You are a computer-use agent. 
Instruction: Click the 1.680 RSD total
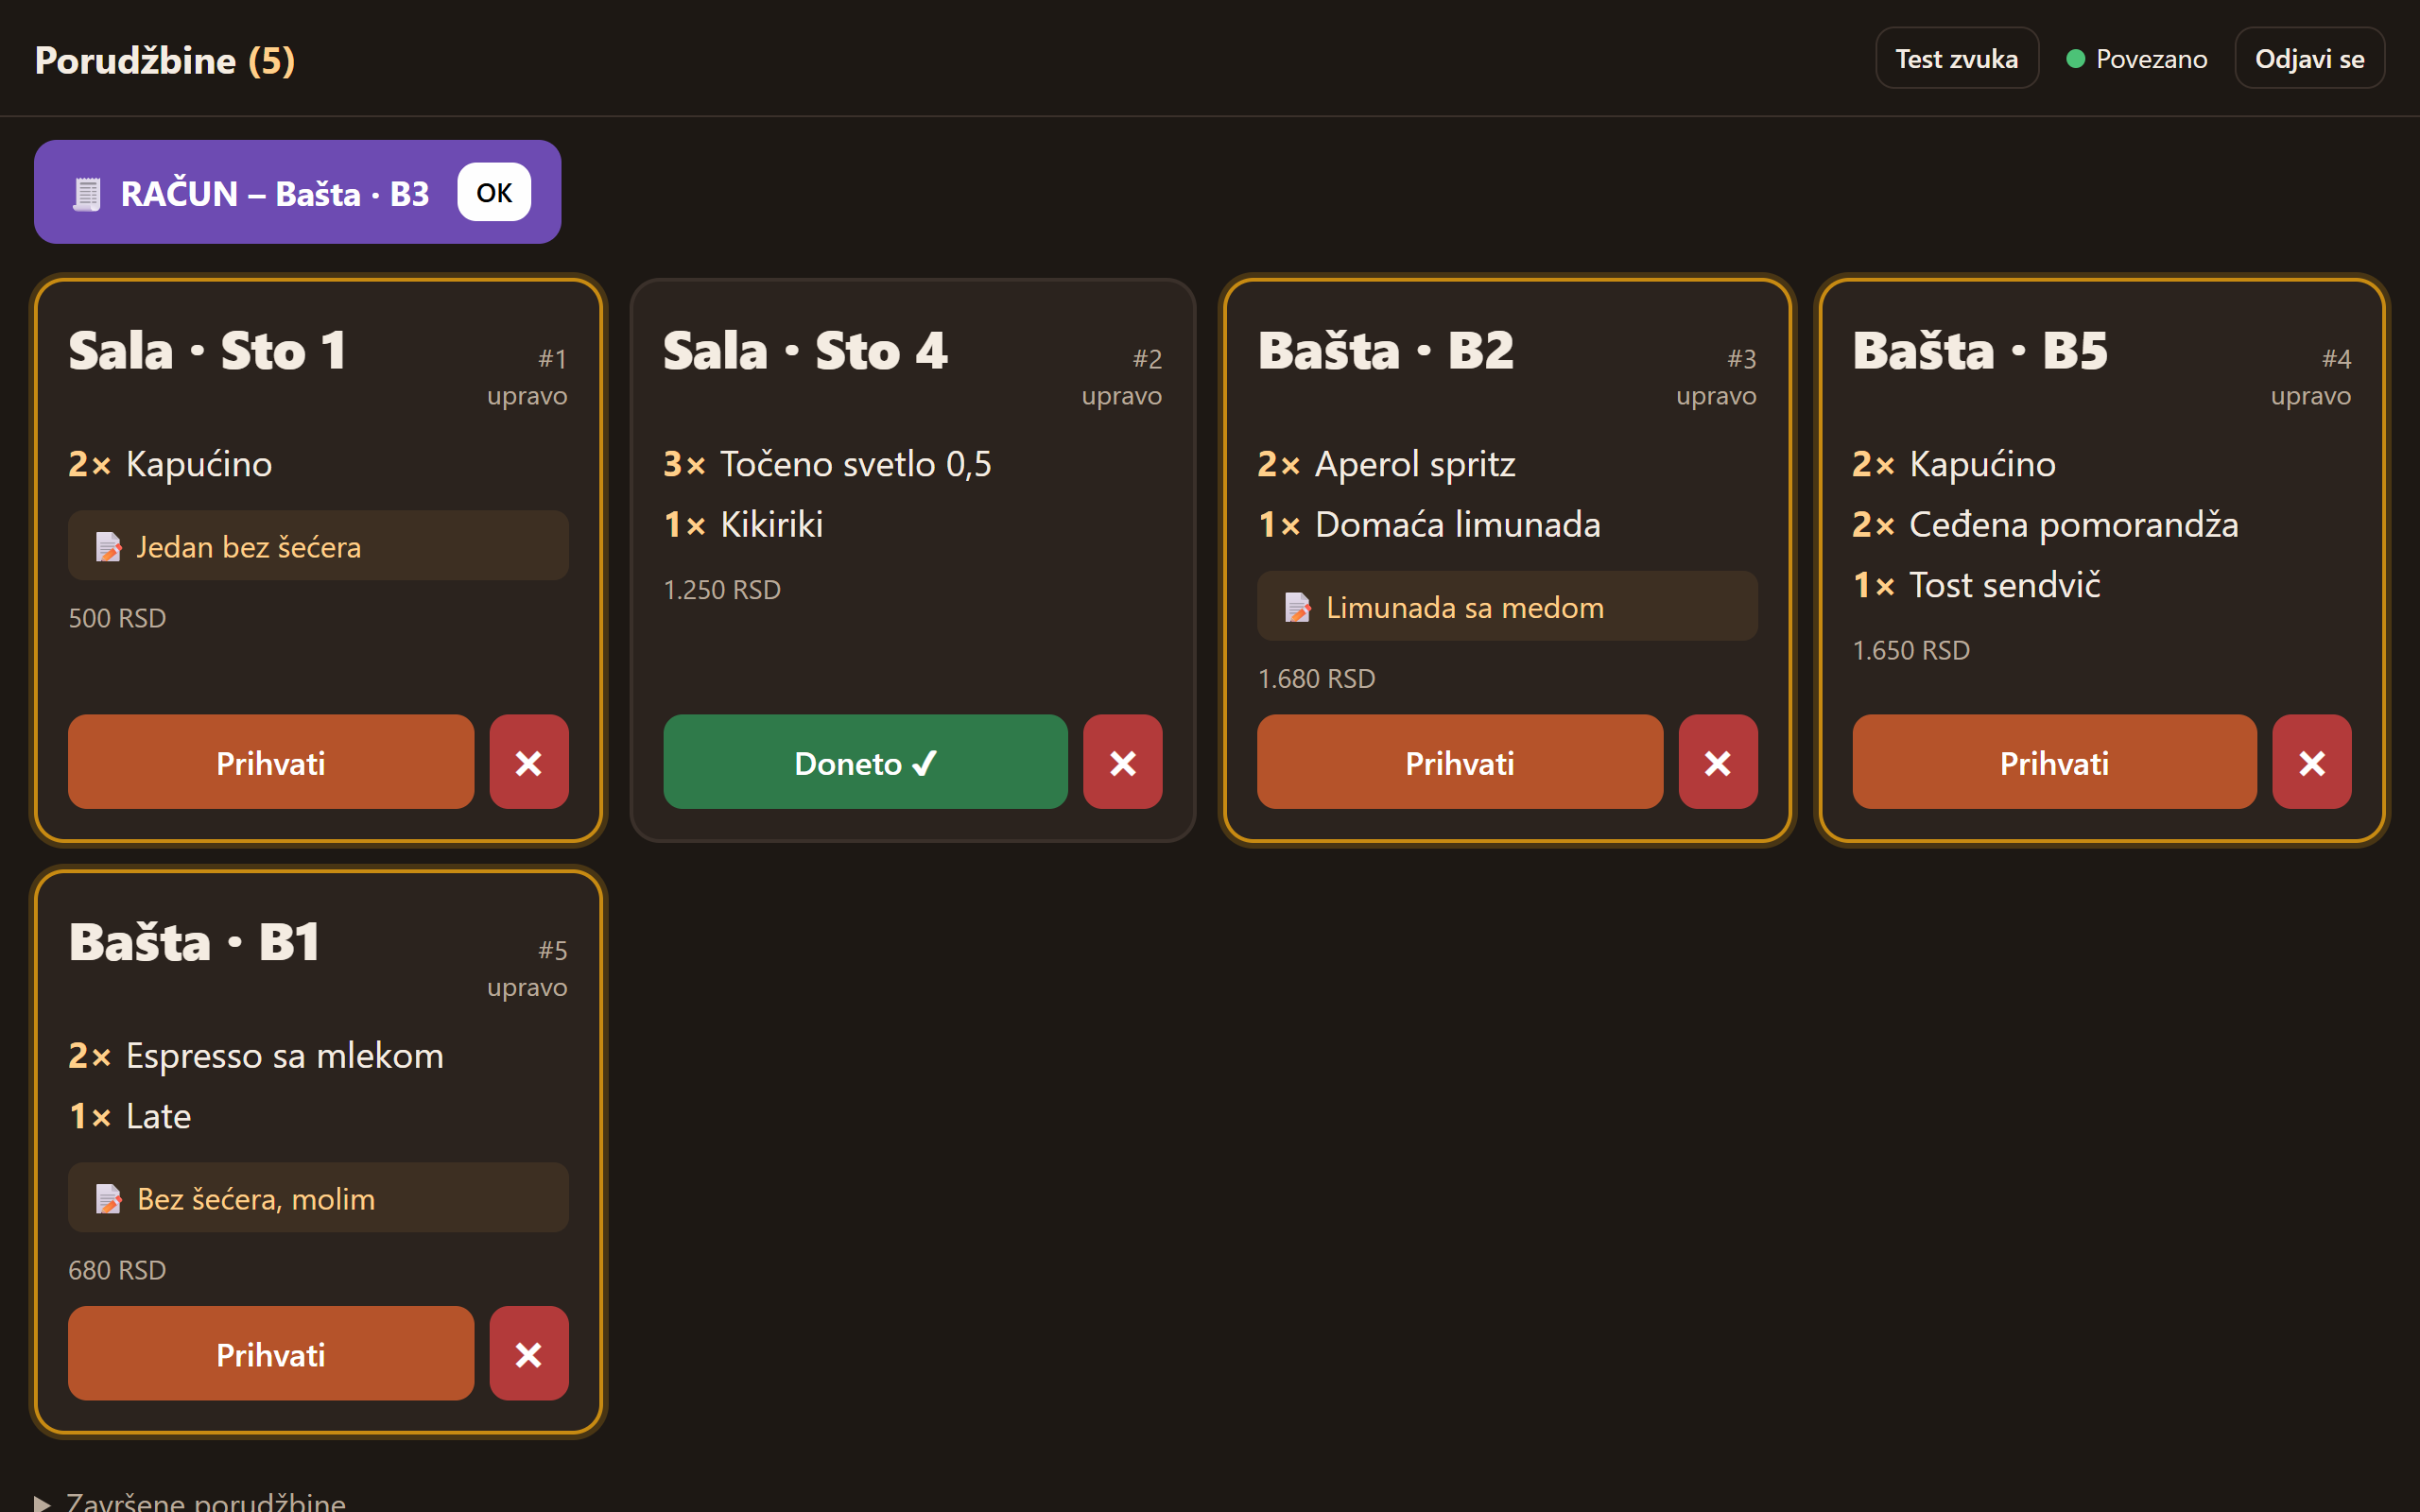[x=1316, y=679]
